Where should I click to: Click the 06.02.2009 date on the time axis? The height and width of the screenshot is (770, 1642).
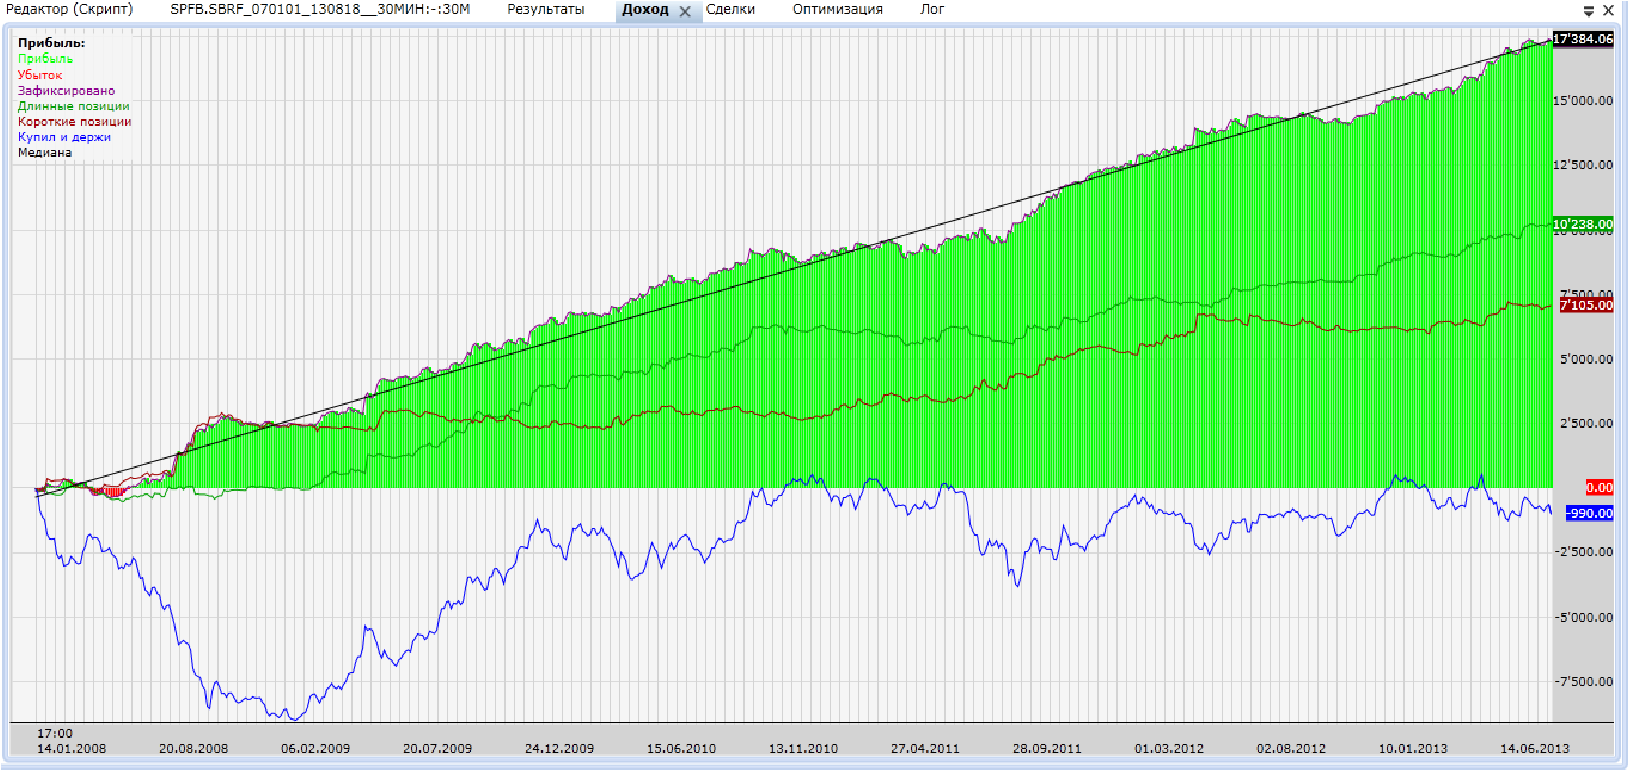(x=315, y=748)
